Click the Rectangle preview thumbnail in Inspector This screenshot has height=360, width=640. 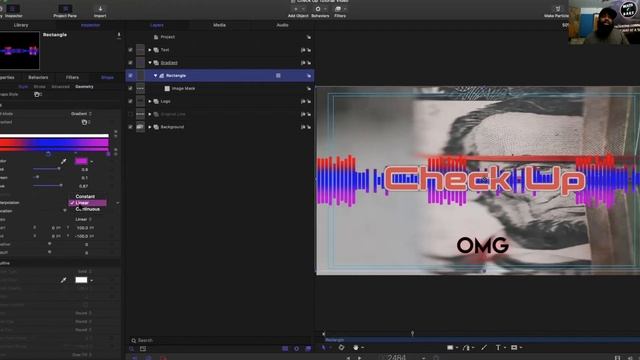pyautogui.click(x=20, y=51)
